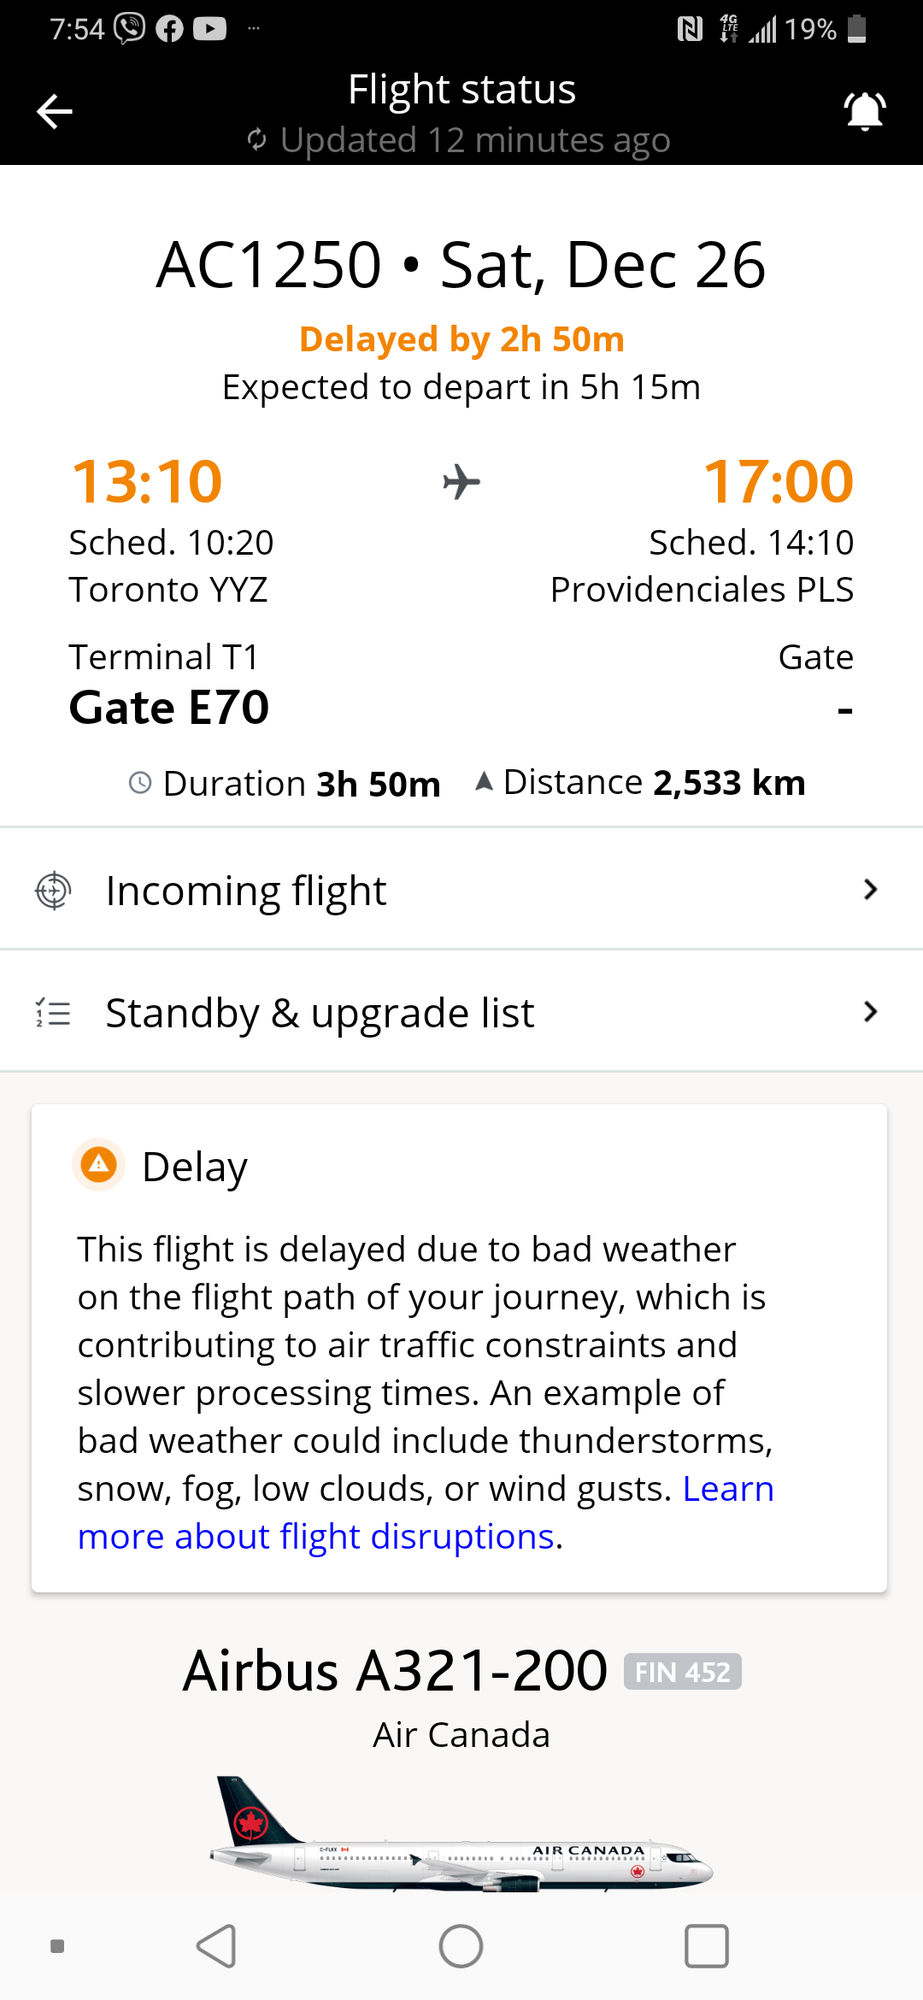Tap the airplane icon between the times
The height and width of the screenshot is (2000, 923).
click(x=461, y=482)
